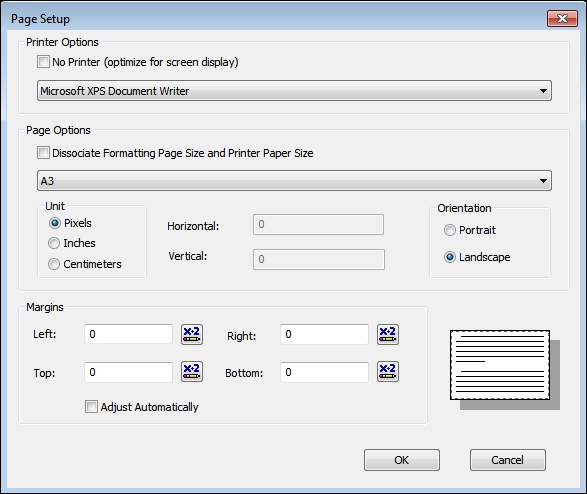The image size is (587, 494).
Task: Enable No Printer screen display option
Action: click(x=43, y=62)
